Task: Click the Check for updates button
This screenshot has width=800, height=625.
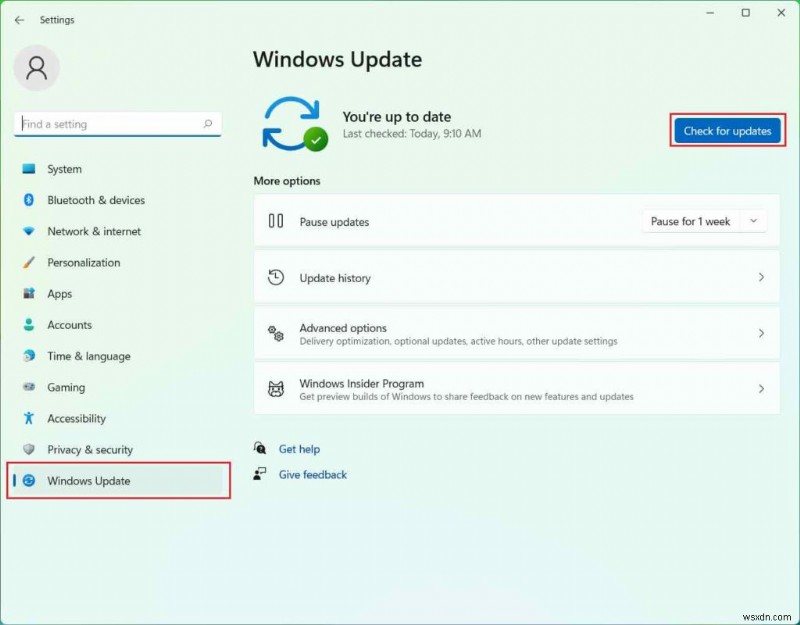Action: coord(727,130)
